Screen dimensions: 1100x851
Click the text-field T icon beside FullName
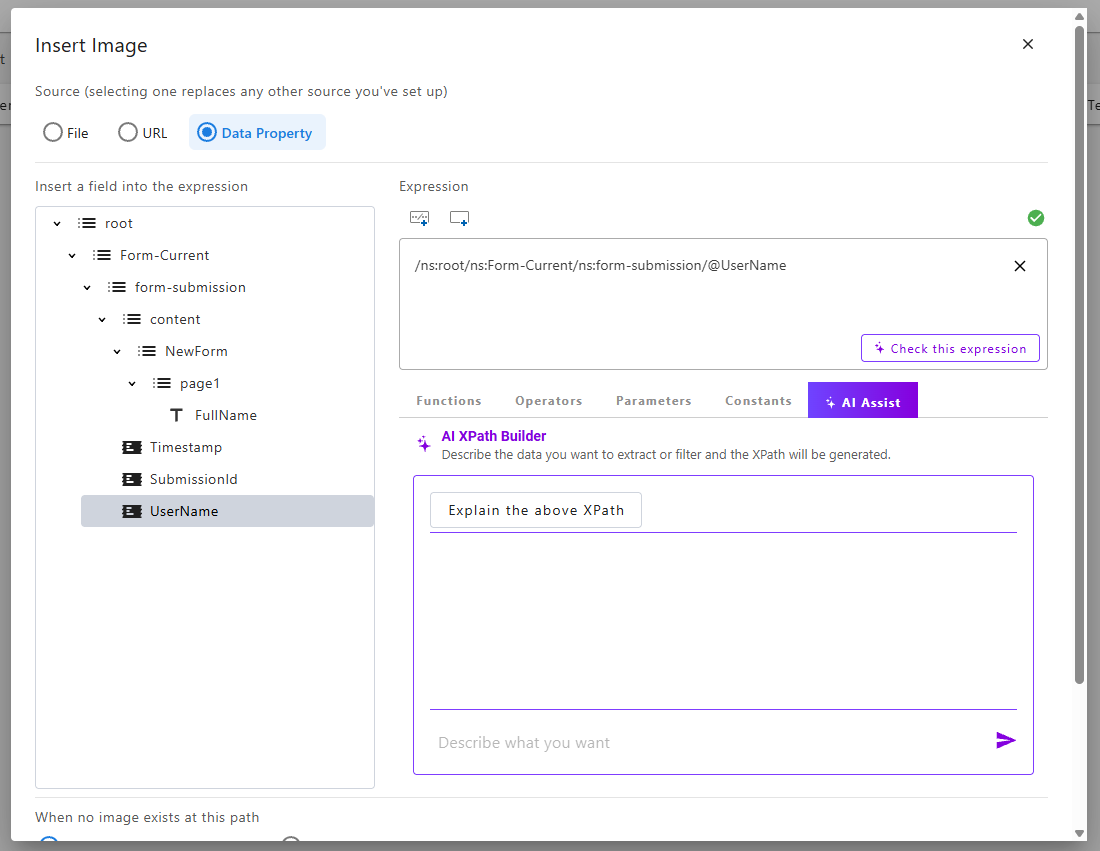pyautogui.click(x=177, y=415)
